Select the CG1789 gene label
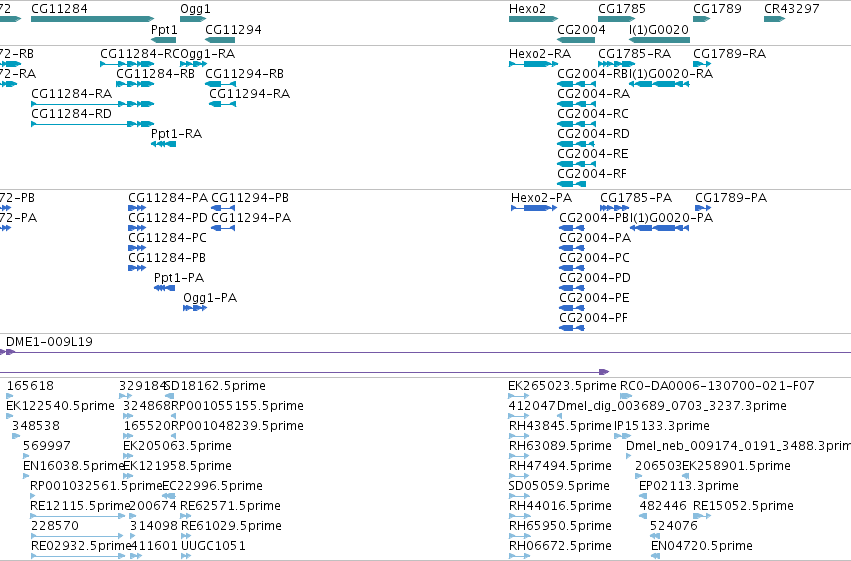Screen dimensions: 851x561 [717, 9]
